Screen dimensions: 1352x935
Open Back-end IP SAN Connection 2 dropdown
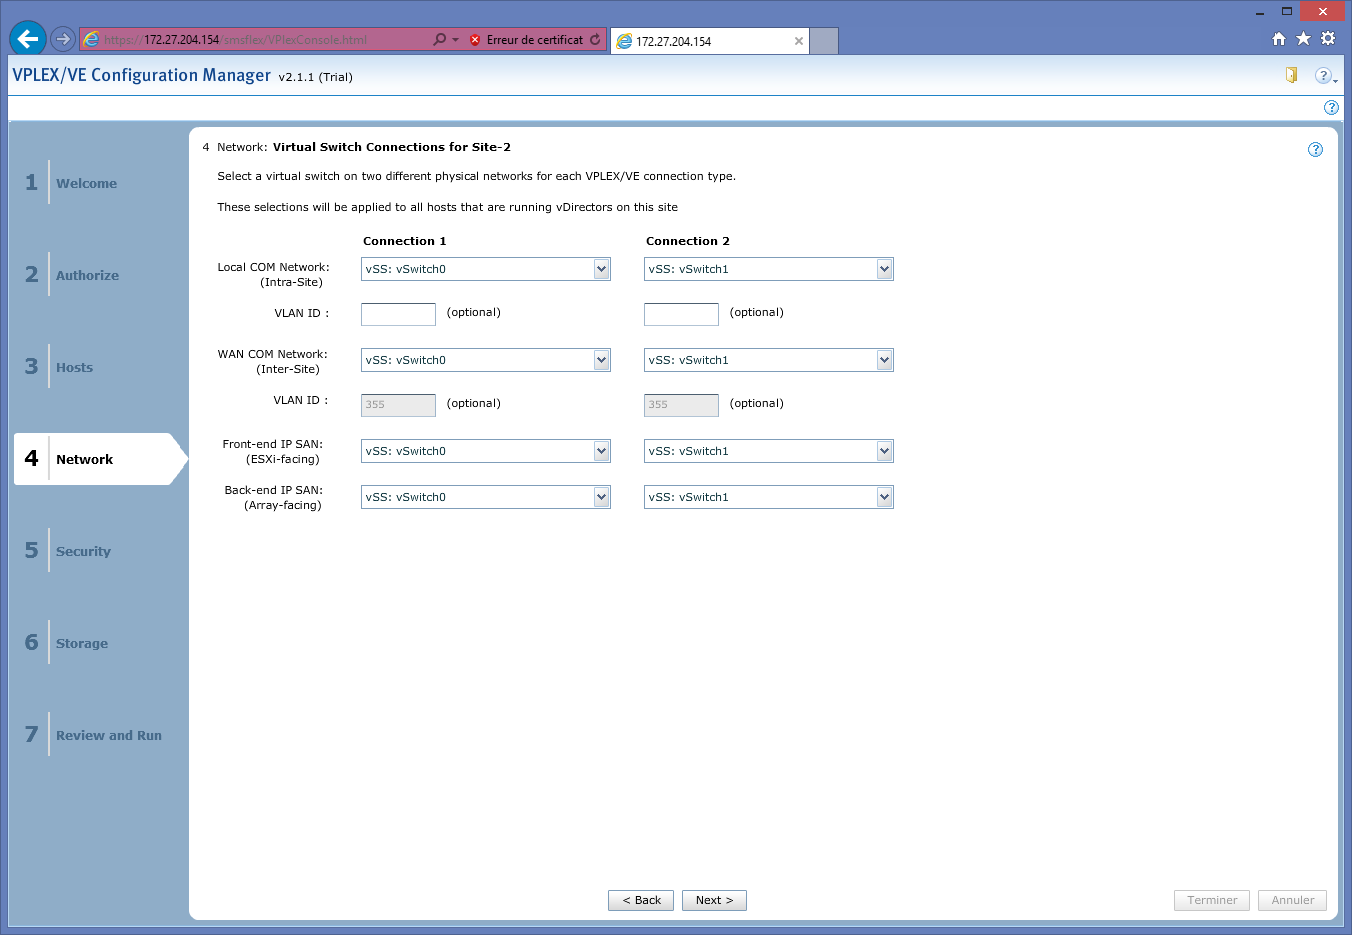pyautogui.click(x=884, y=497)
